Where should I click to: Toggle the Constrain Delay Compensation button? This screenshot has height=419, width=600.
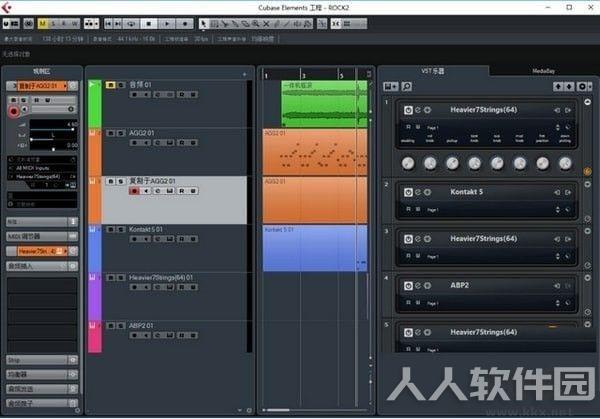29,24
